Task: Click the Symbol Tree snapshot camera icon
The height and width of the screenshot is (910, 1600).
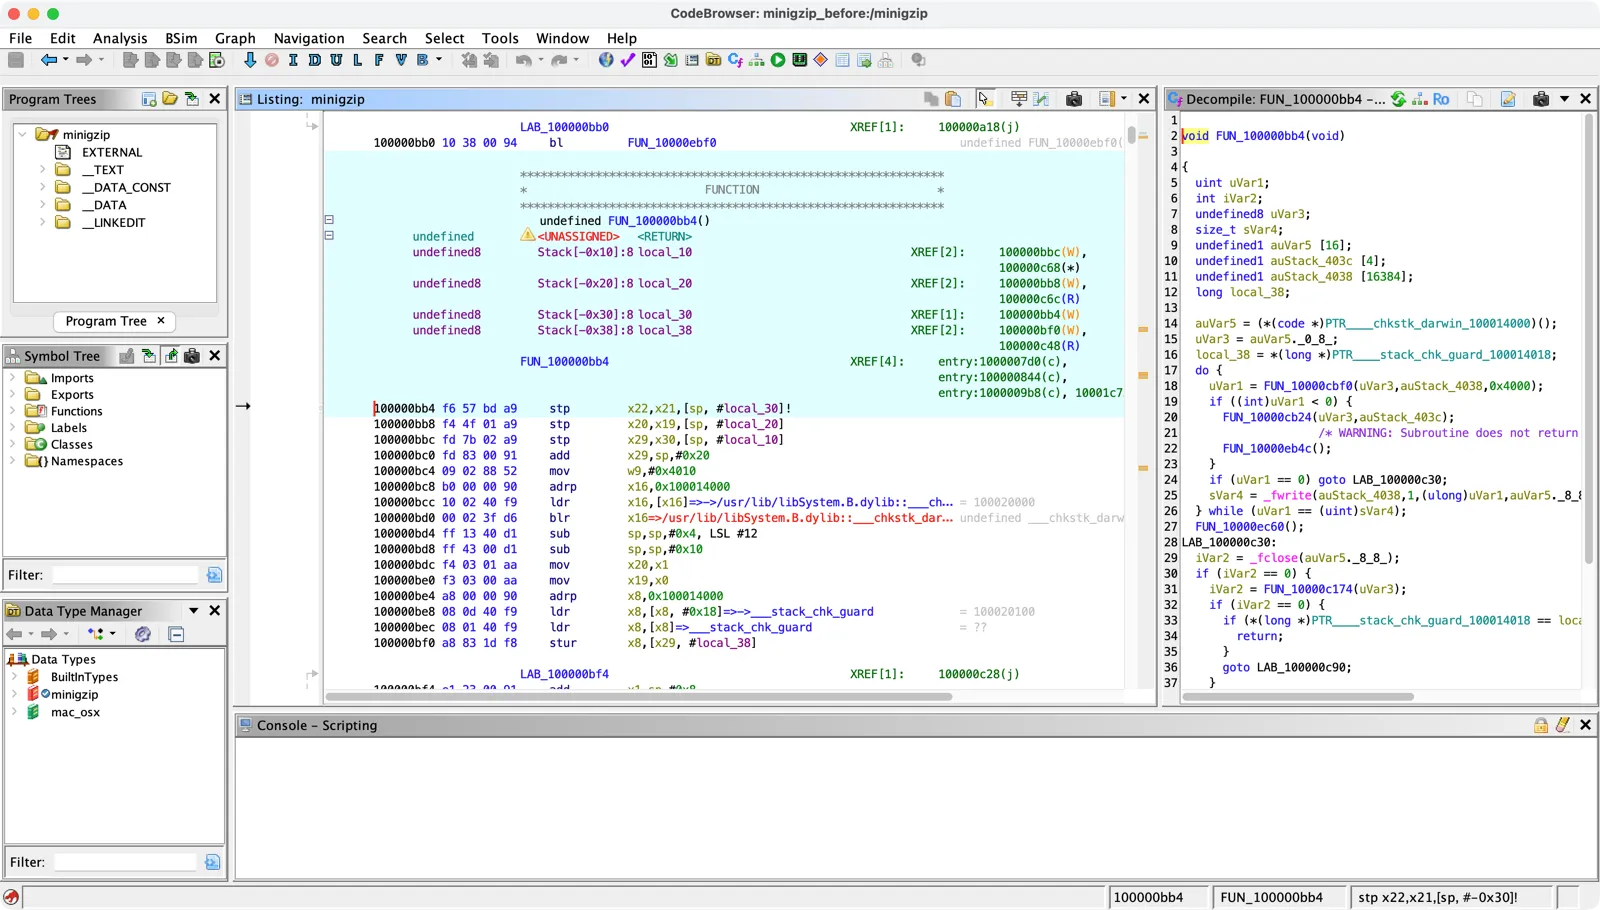Action: click(x=192, y=356)
